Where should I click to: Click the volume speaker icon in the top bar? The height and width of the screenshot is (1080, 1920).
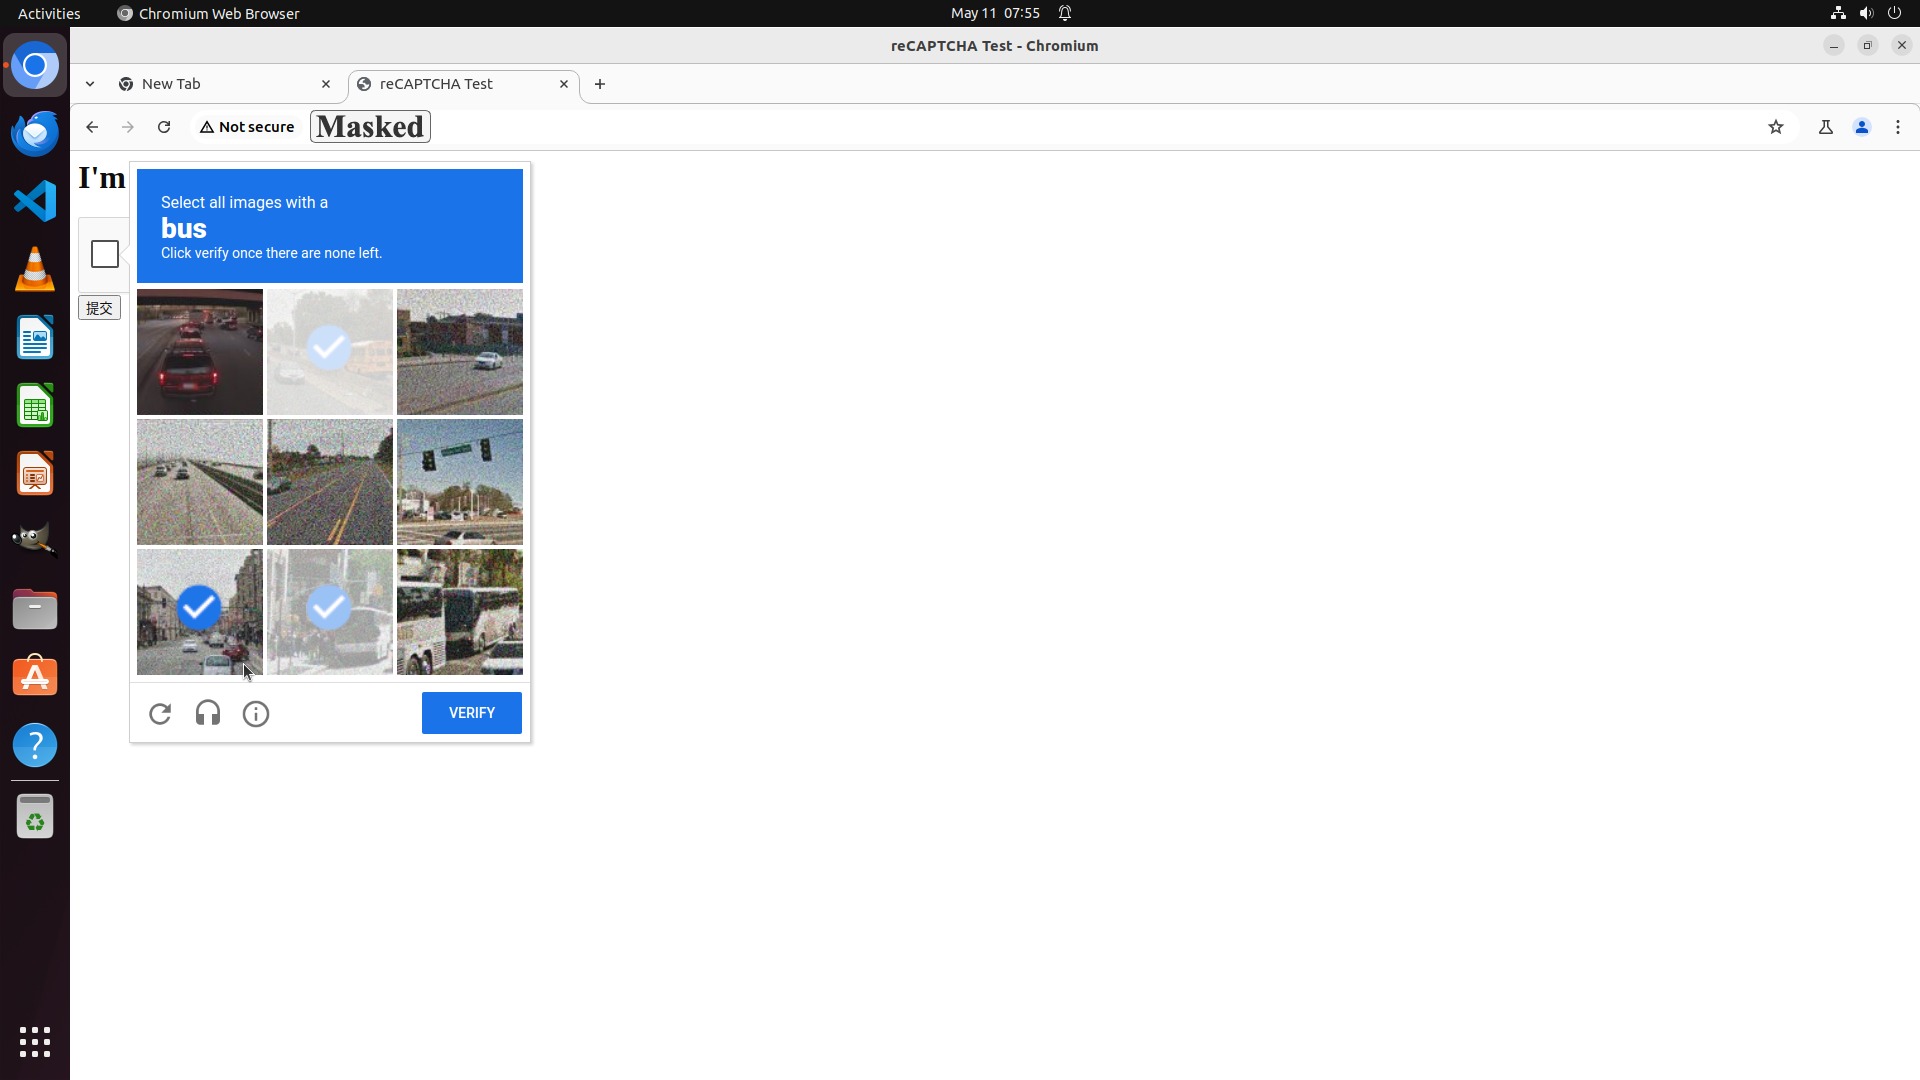coord(1866,13)
